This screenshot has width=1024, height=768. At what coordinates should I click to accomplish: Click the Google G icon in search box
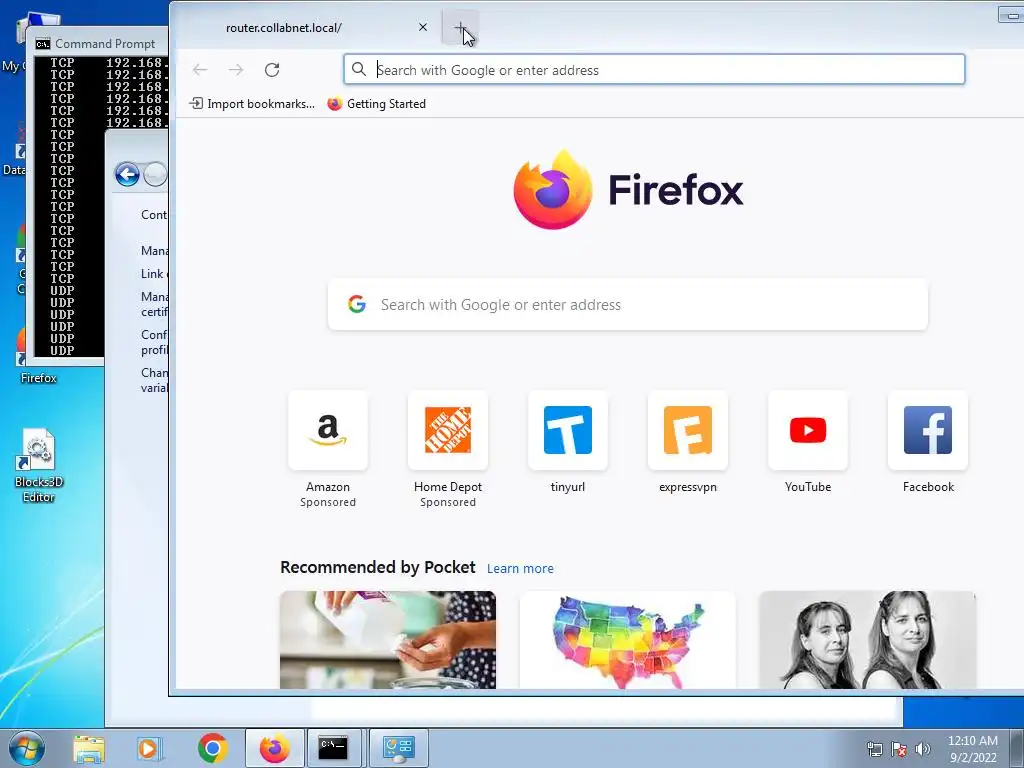point(357,304)
